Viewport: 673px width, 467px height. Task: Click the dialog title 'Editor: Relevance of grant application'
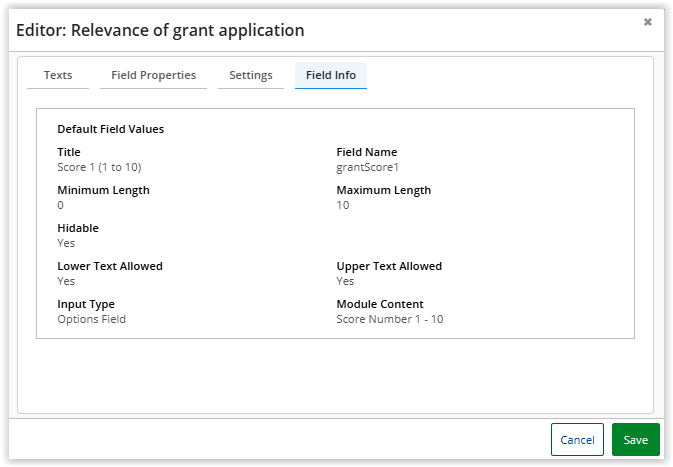(160, 30)
